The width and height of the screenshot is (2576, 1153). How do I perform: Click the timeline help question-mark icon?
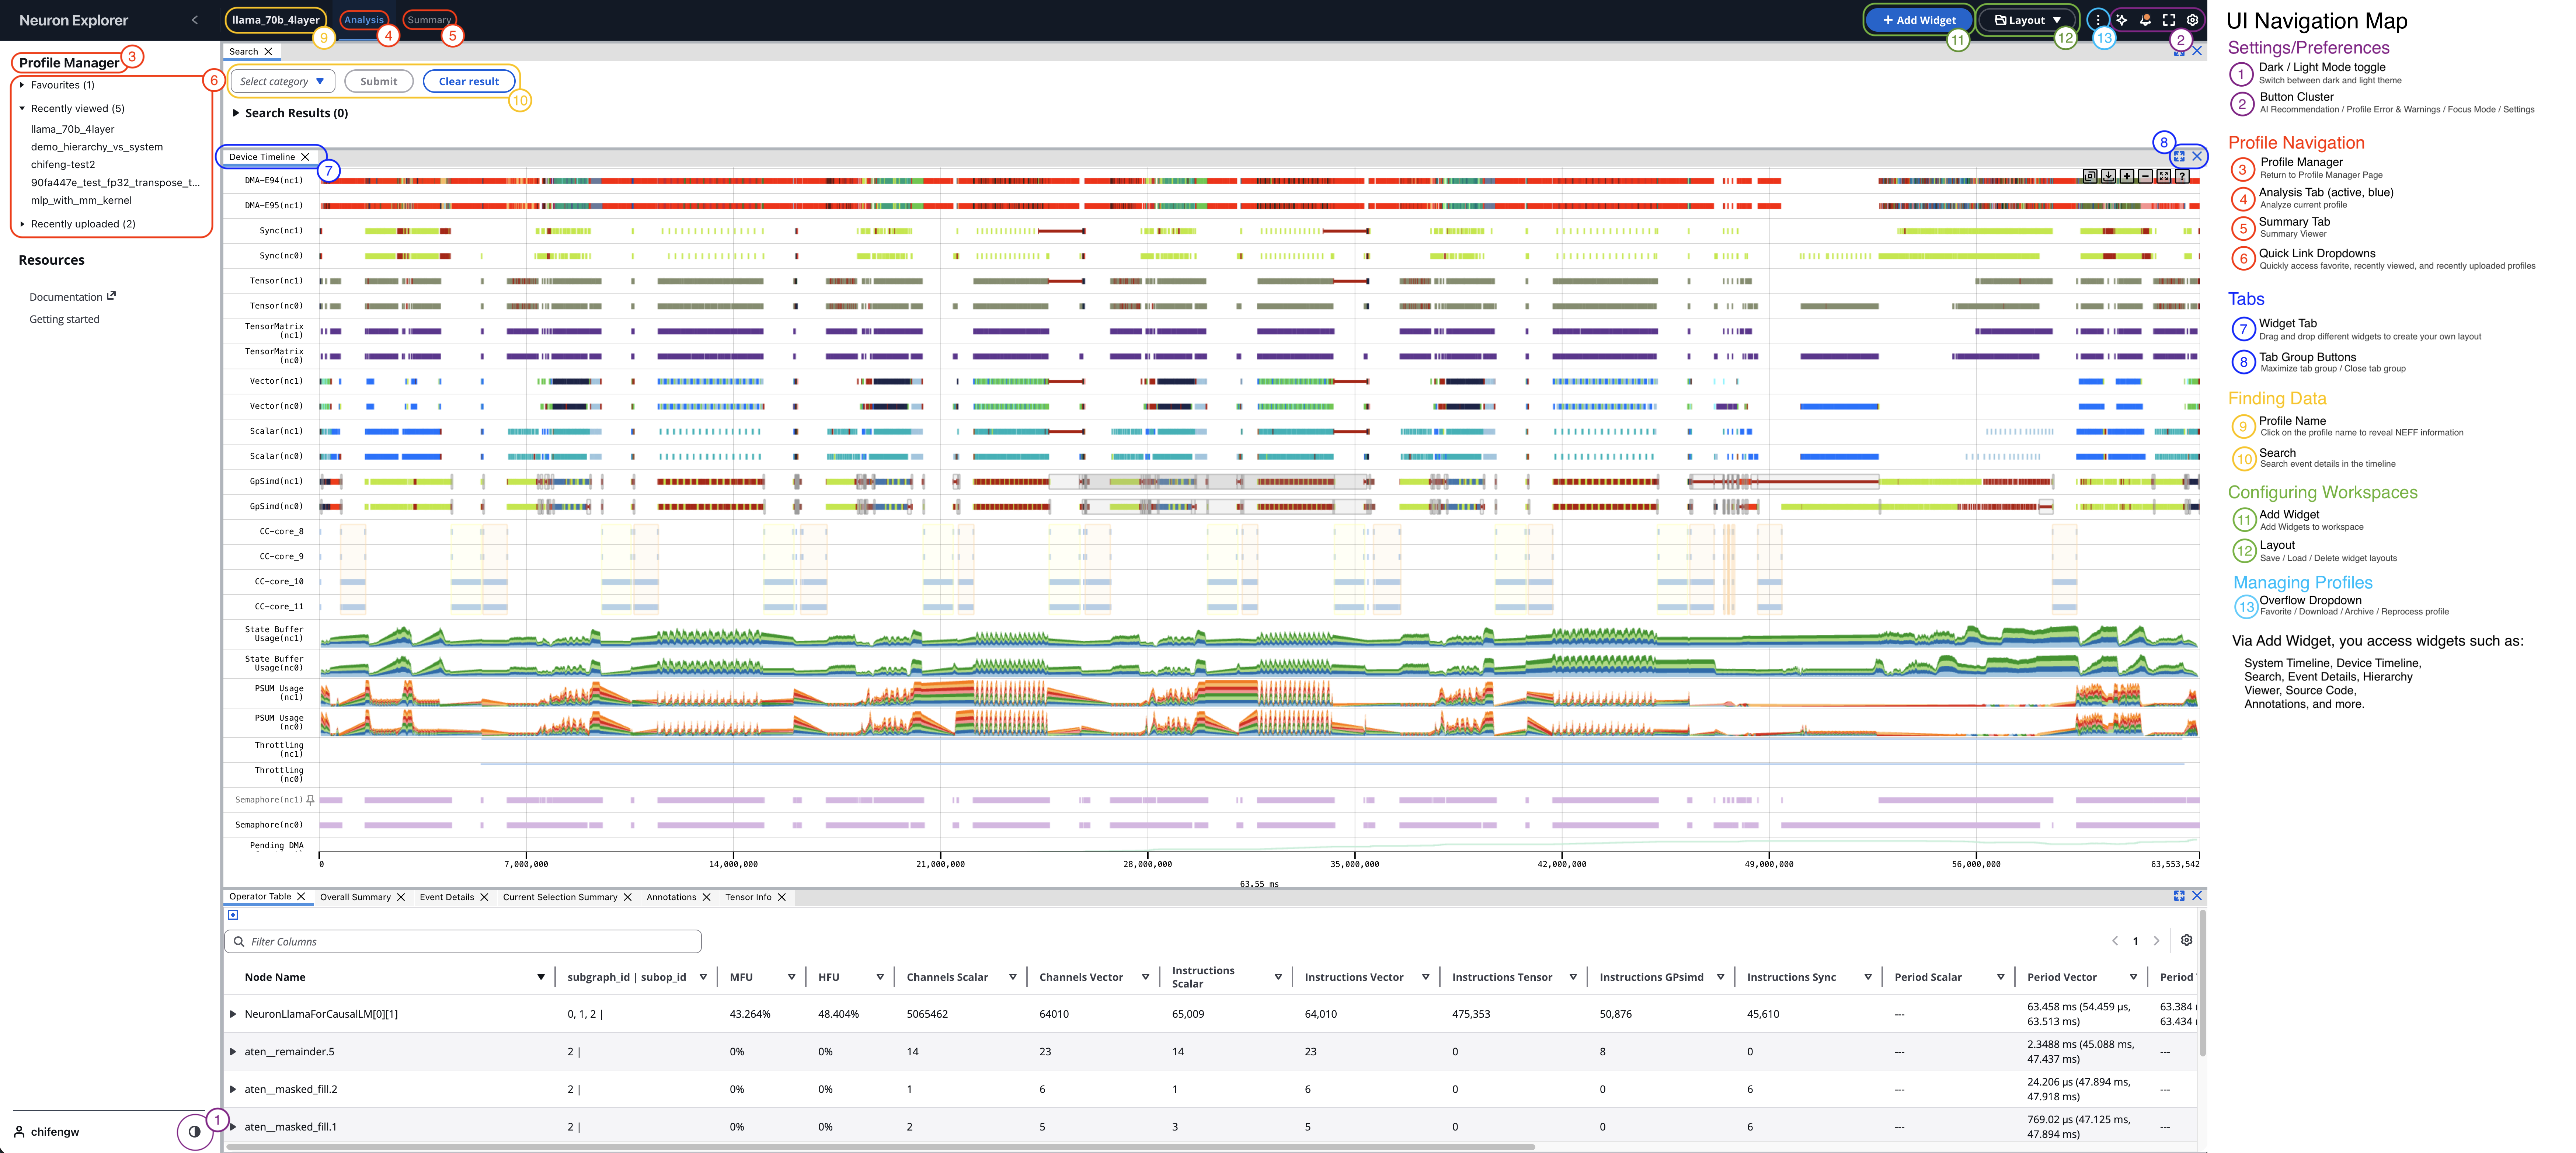(x=2182, y=176)
